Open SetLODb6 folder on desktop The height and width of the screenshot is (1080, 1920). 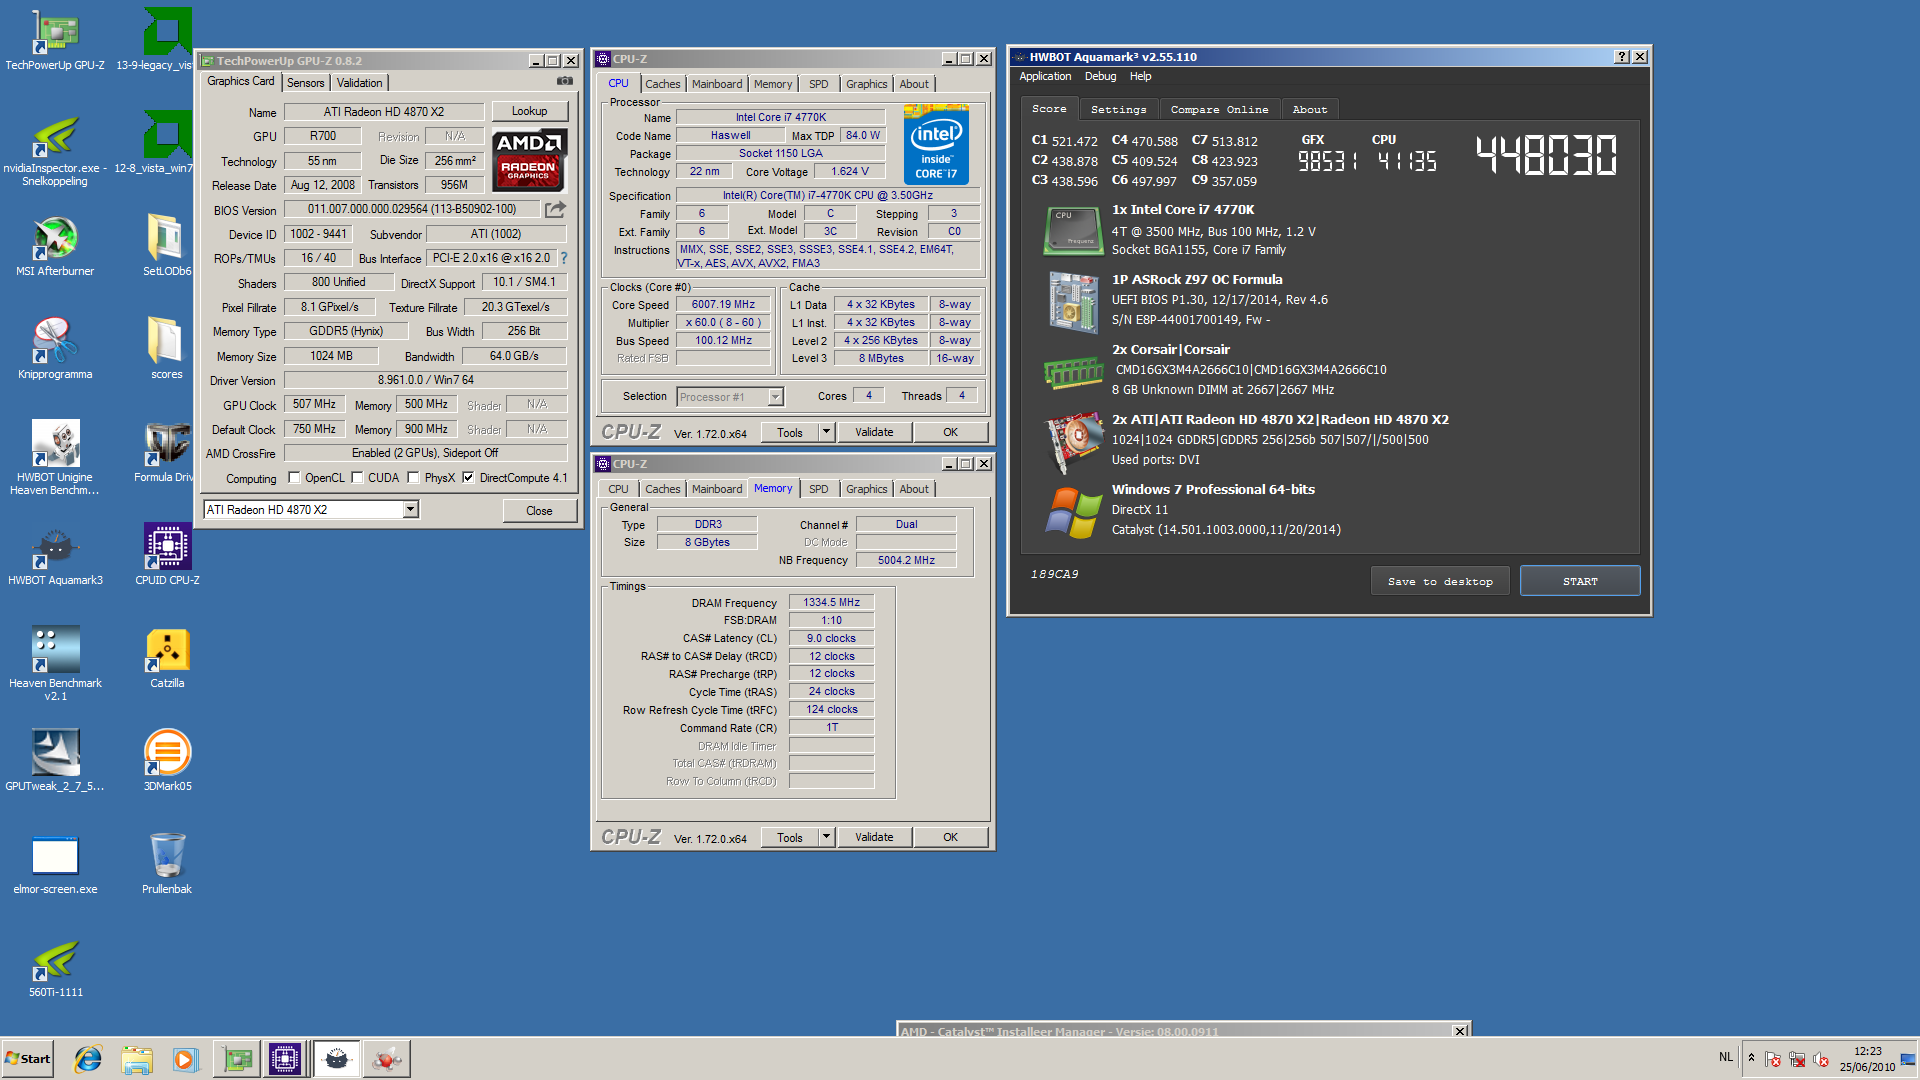point(166,247)
